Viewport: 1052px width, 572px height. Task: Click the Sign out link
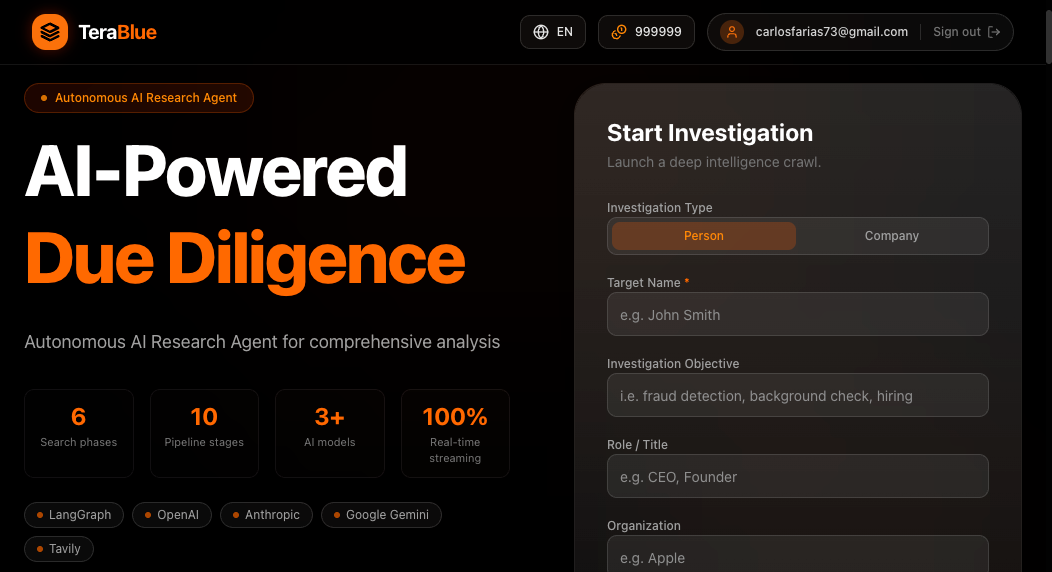pyautogui.click(x=966, y=32)
